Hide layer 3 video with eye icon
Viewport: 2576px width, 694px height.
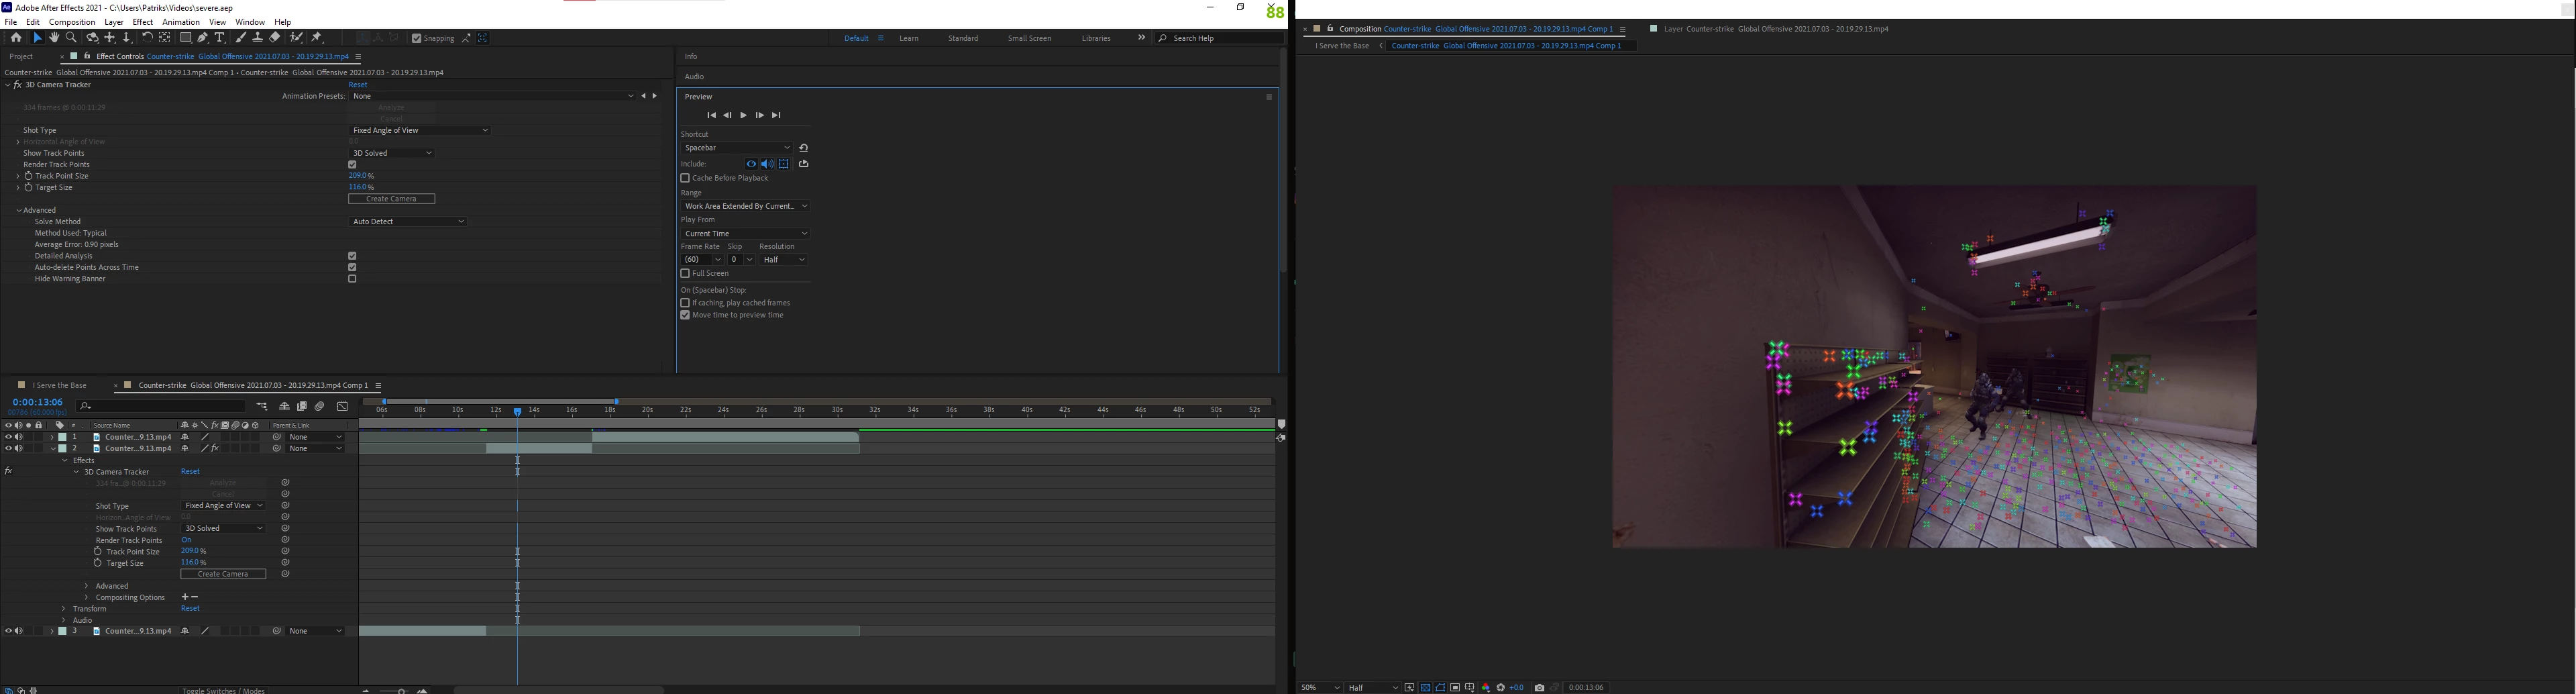[9, 631]
